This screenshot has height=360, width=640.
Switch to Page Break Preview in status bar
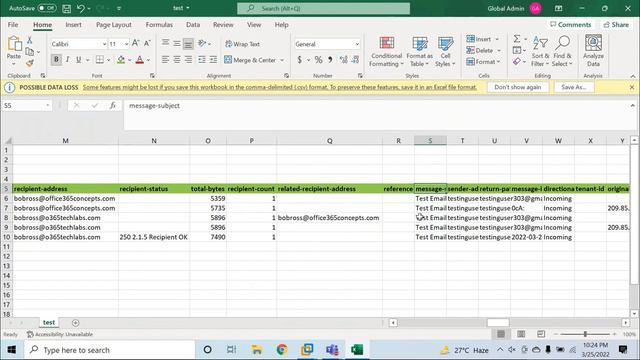pos(541,334)
